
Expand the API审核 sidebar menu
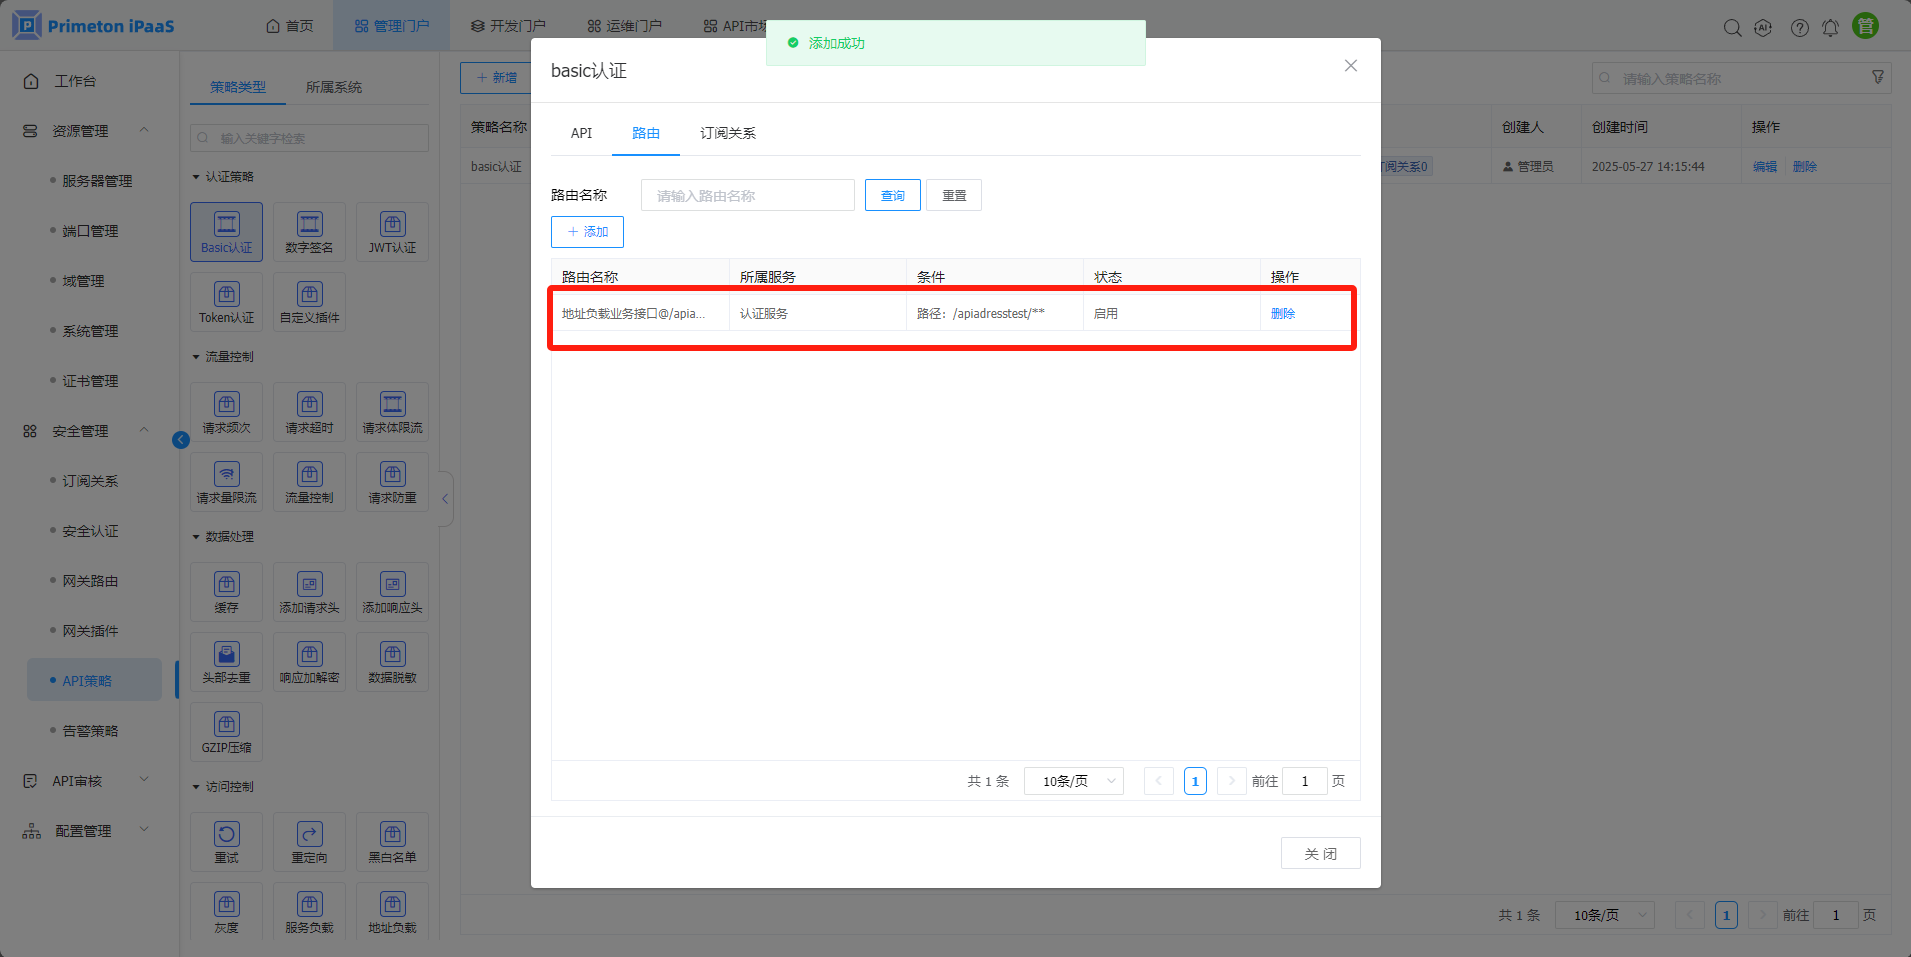144,781
